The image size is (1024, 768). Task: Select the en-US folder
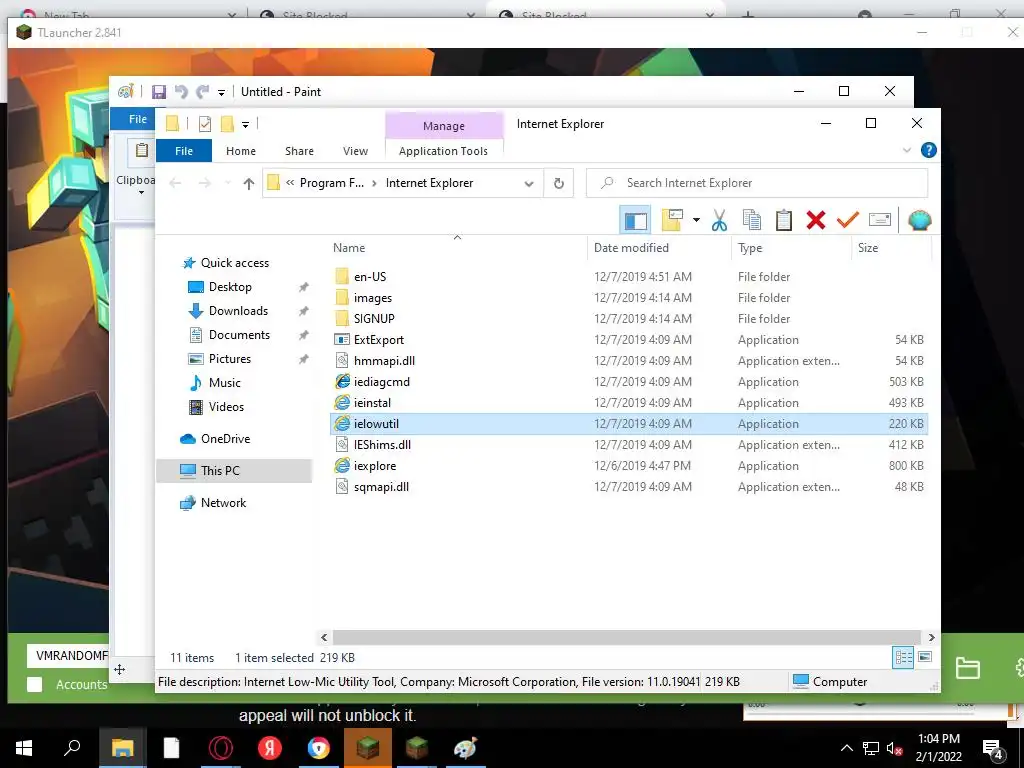(370, 277)
